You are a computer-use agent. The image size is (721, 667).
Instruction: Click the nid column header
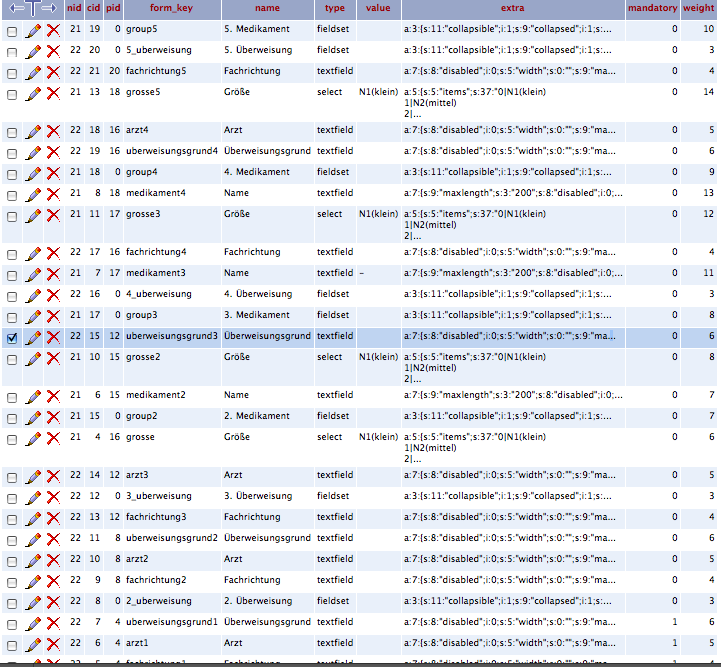click(74, 8)
